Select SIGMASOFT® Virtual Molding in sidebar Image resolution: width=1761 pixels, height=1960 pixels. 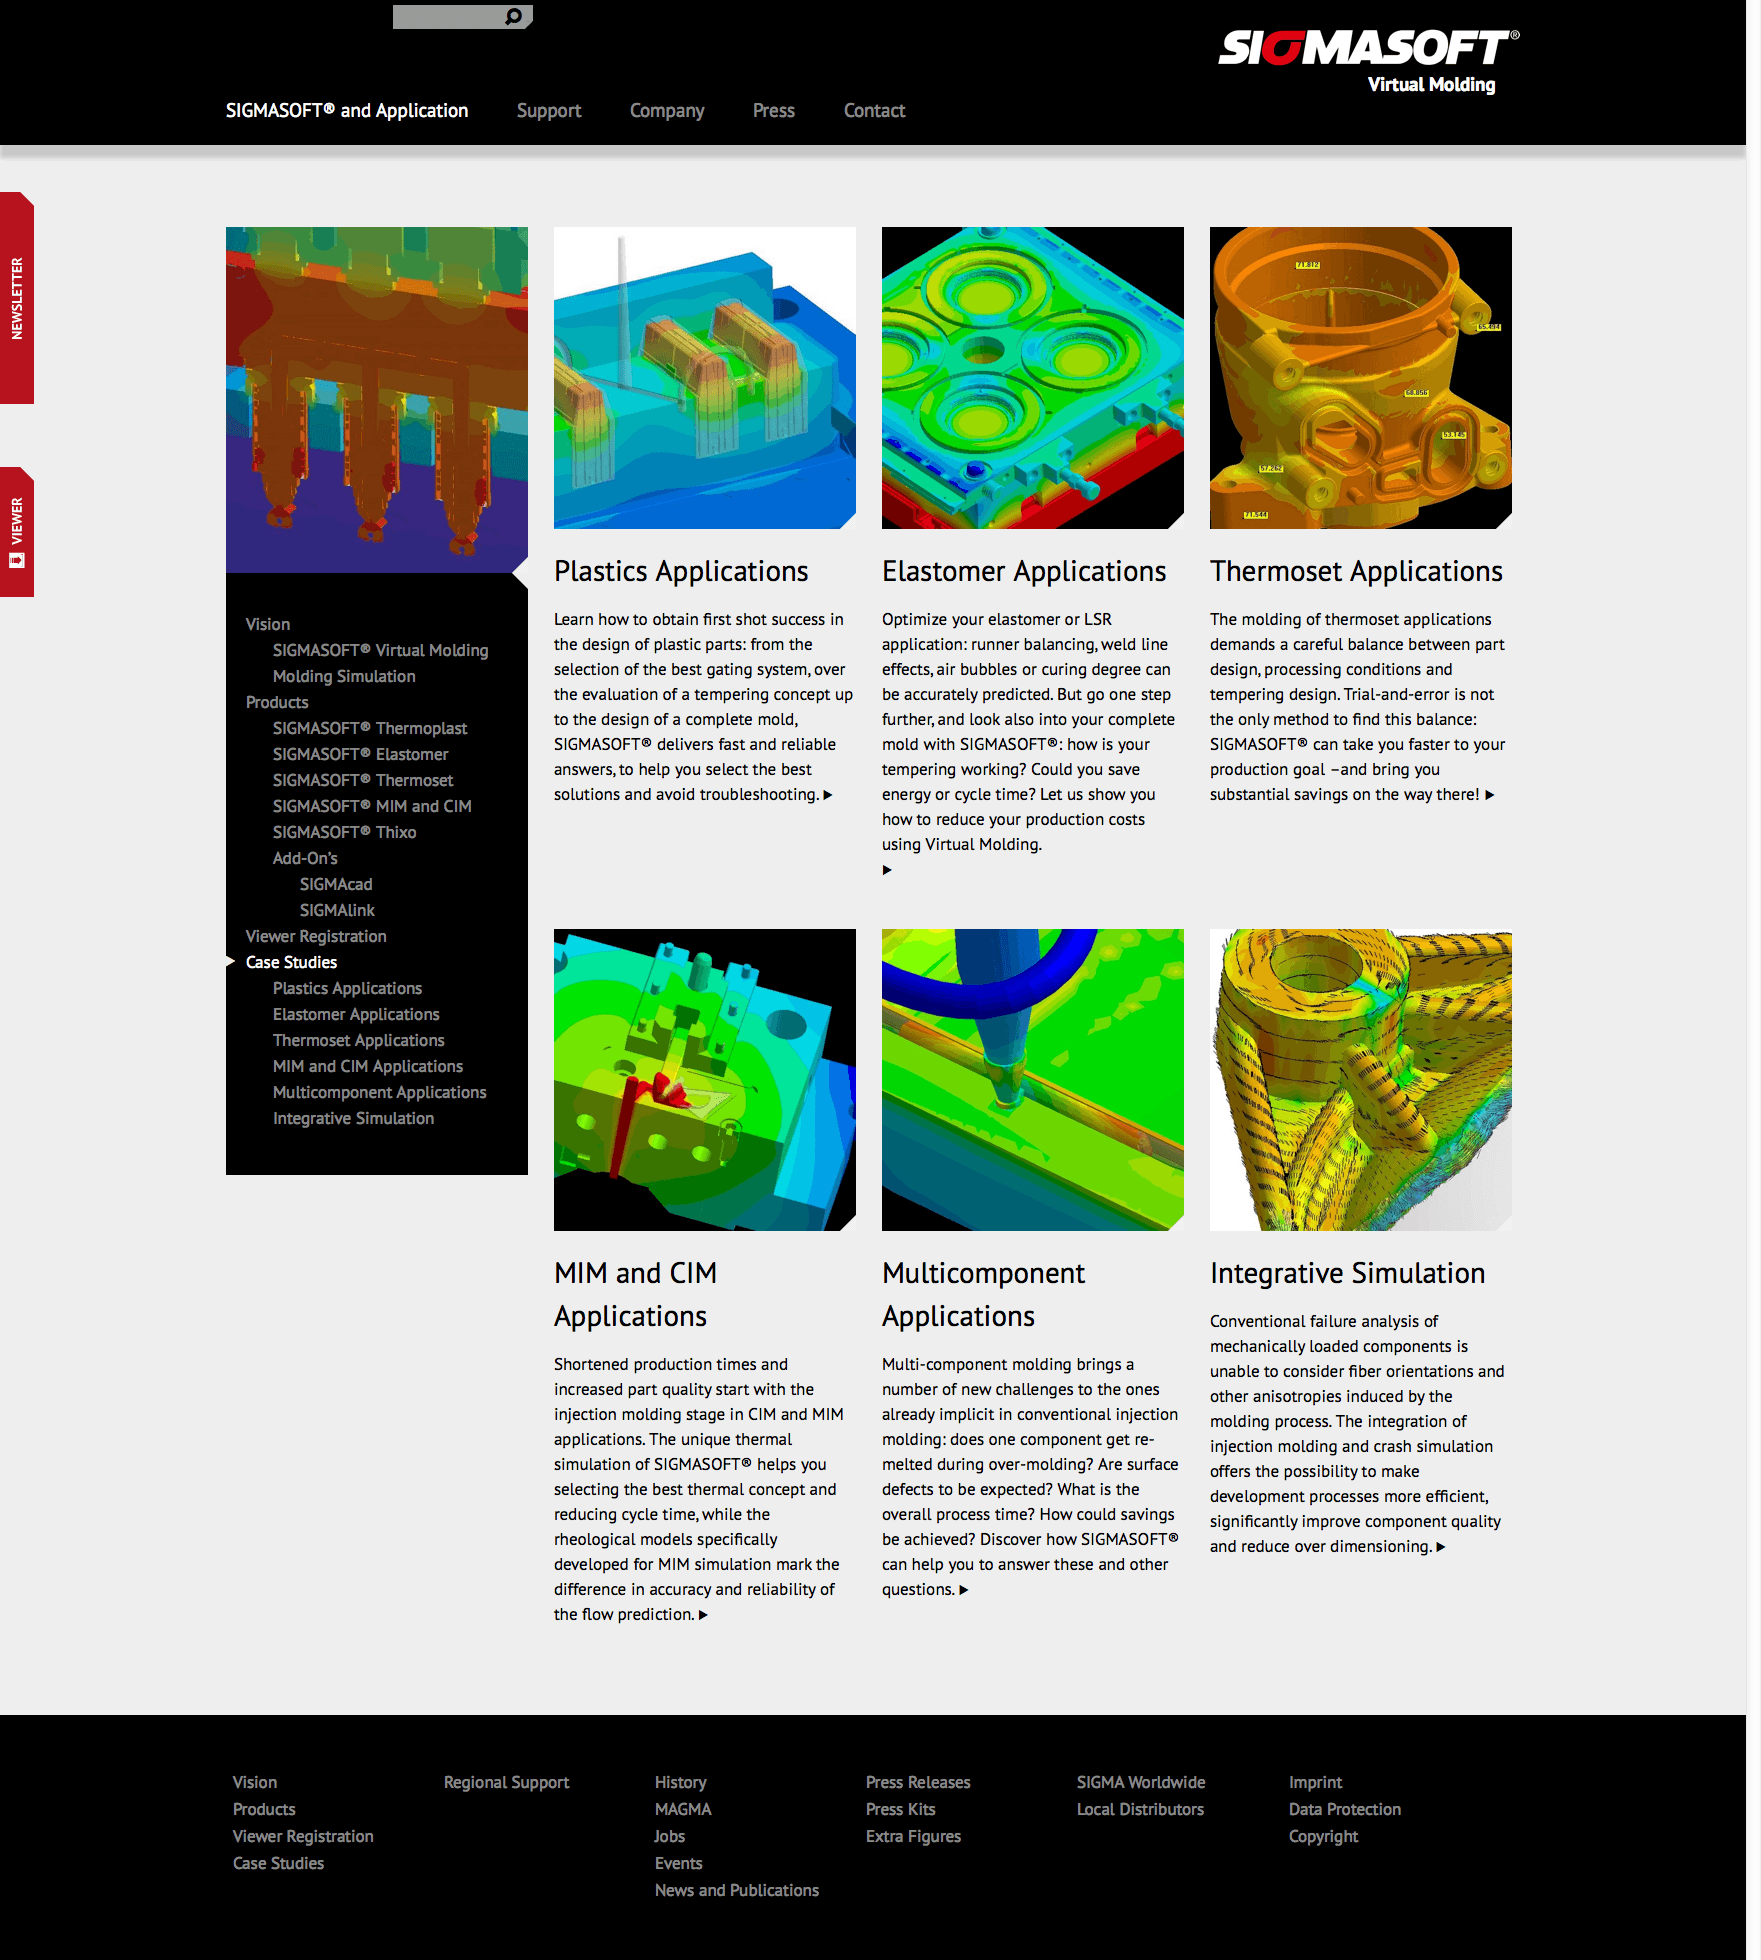[380, 650]
